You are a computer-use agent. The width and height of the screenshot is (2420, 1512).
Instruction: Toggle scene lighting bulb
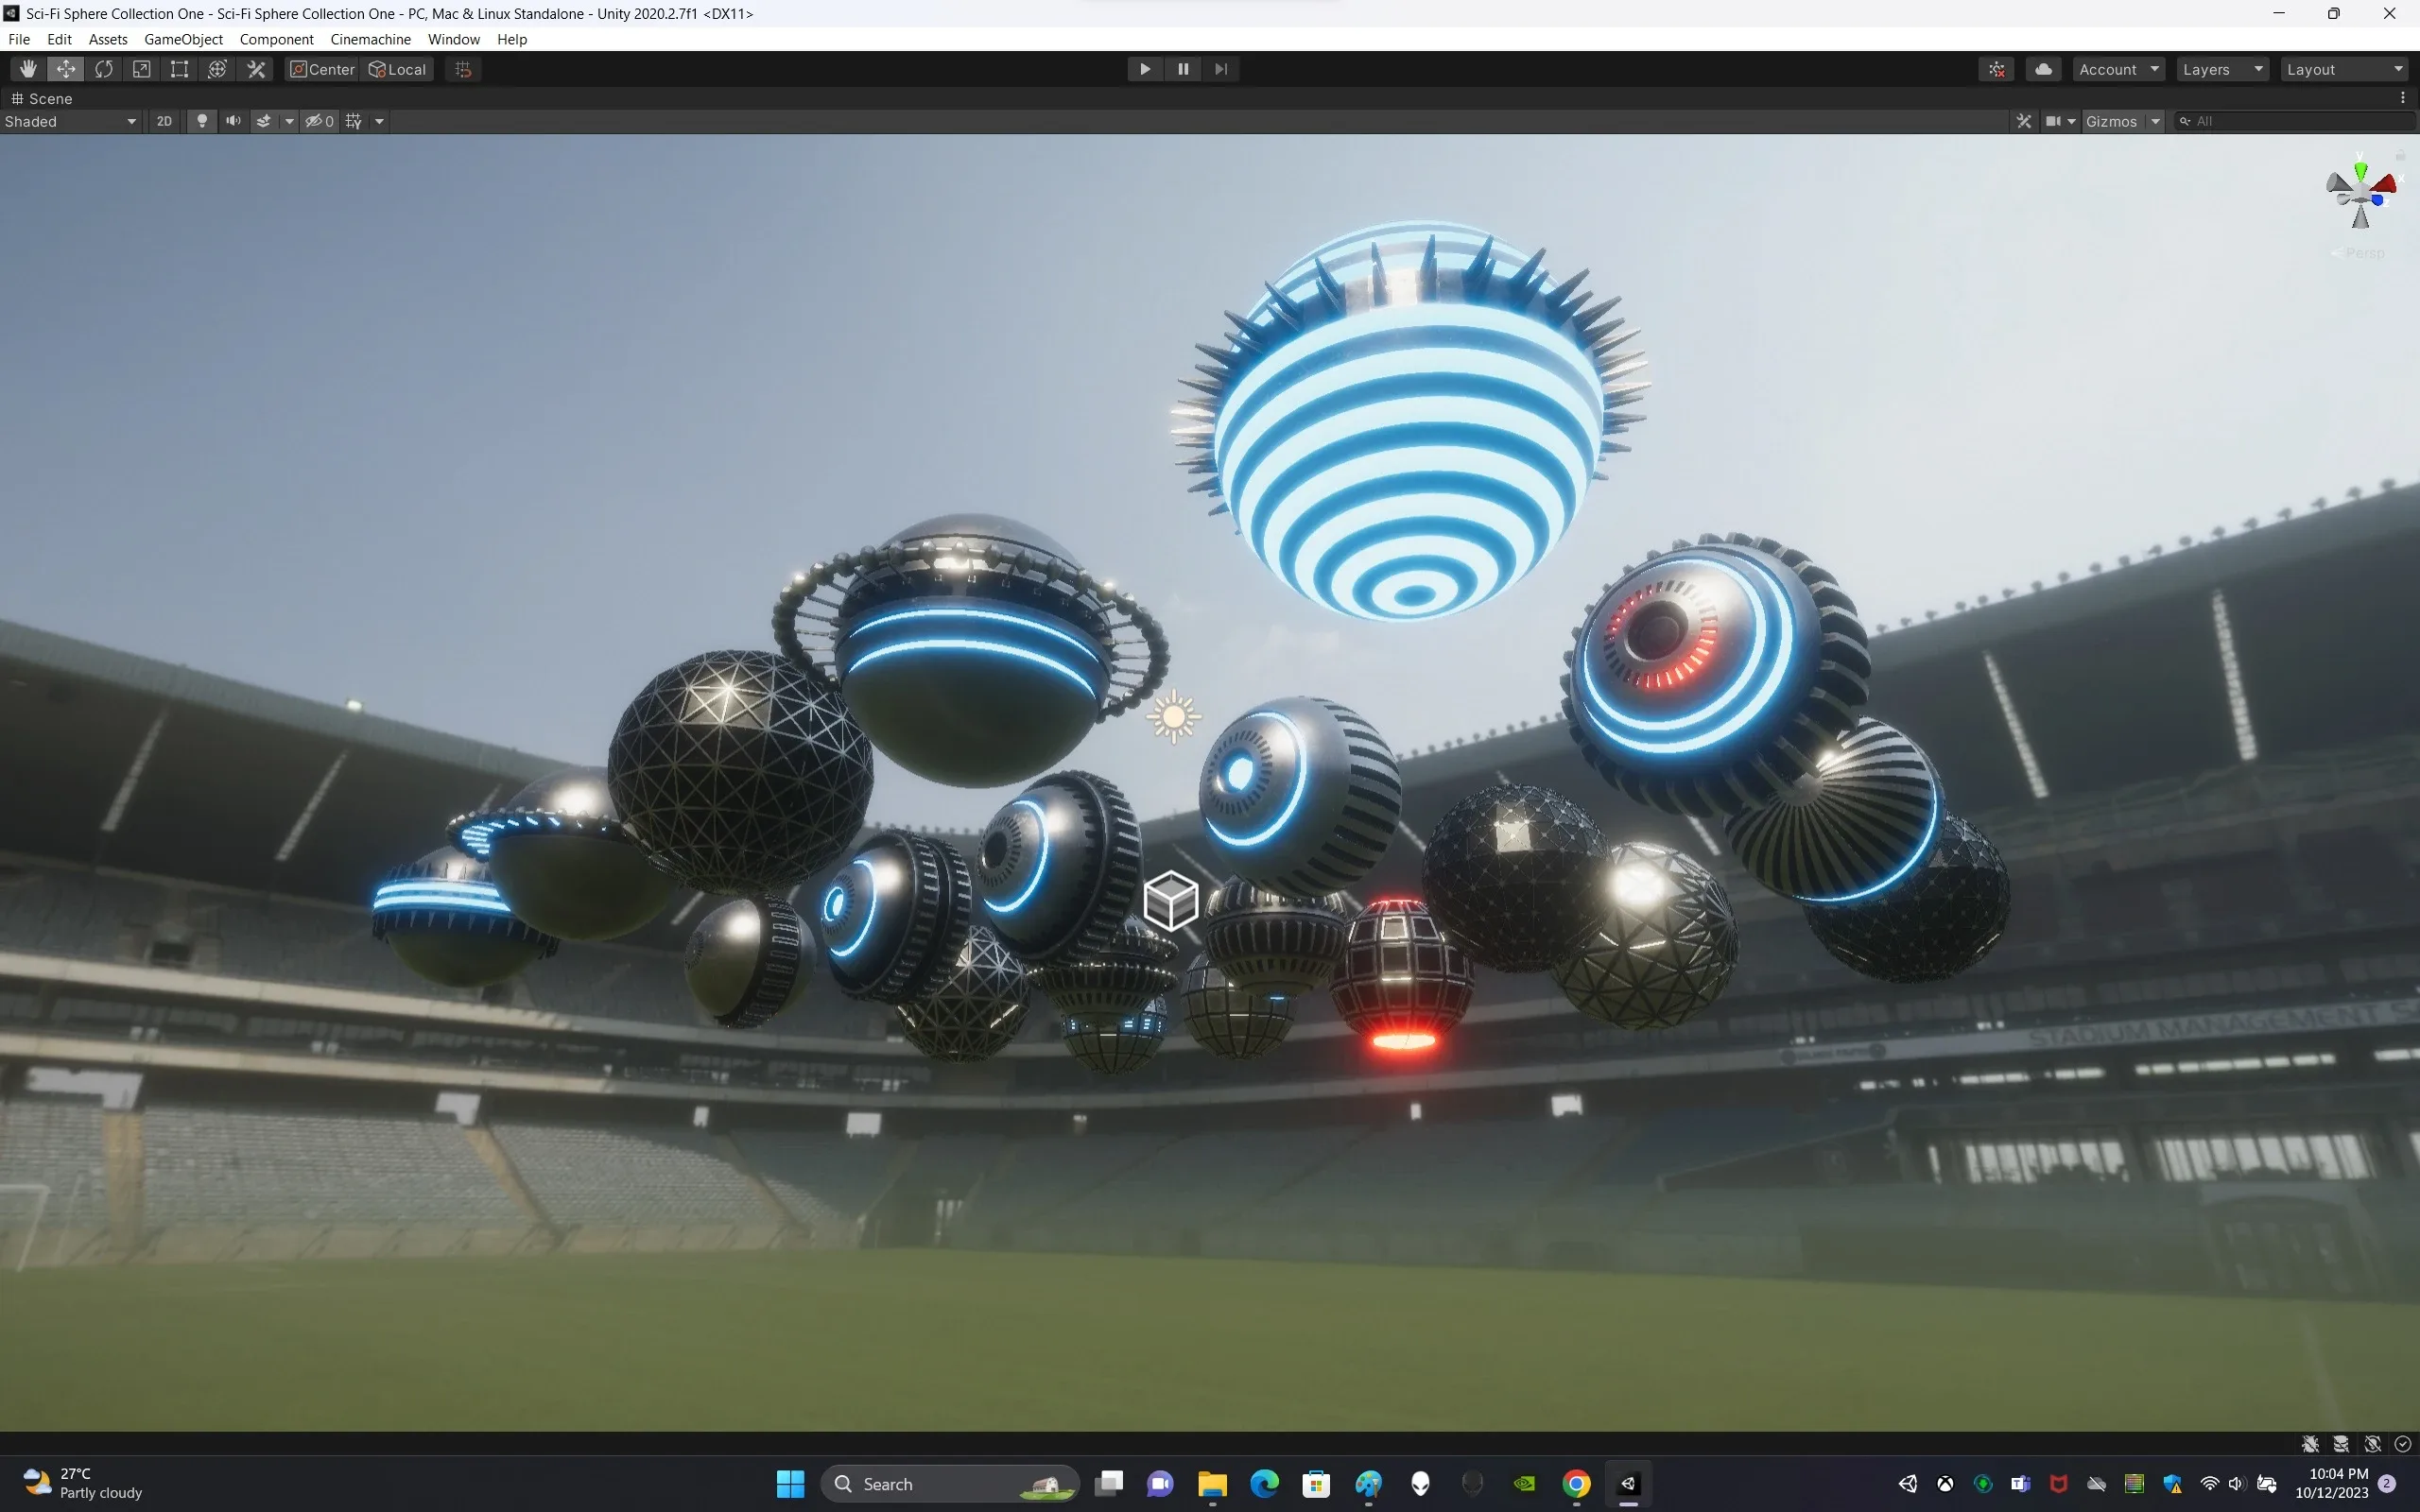pos(202,121)
